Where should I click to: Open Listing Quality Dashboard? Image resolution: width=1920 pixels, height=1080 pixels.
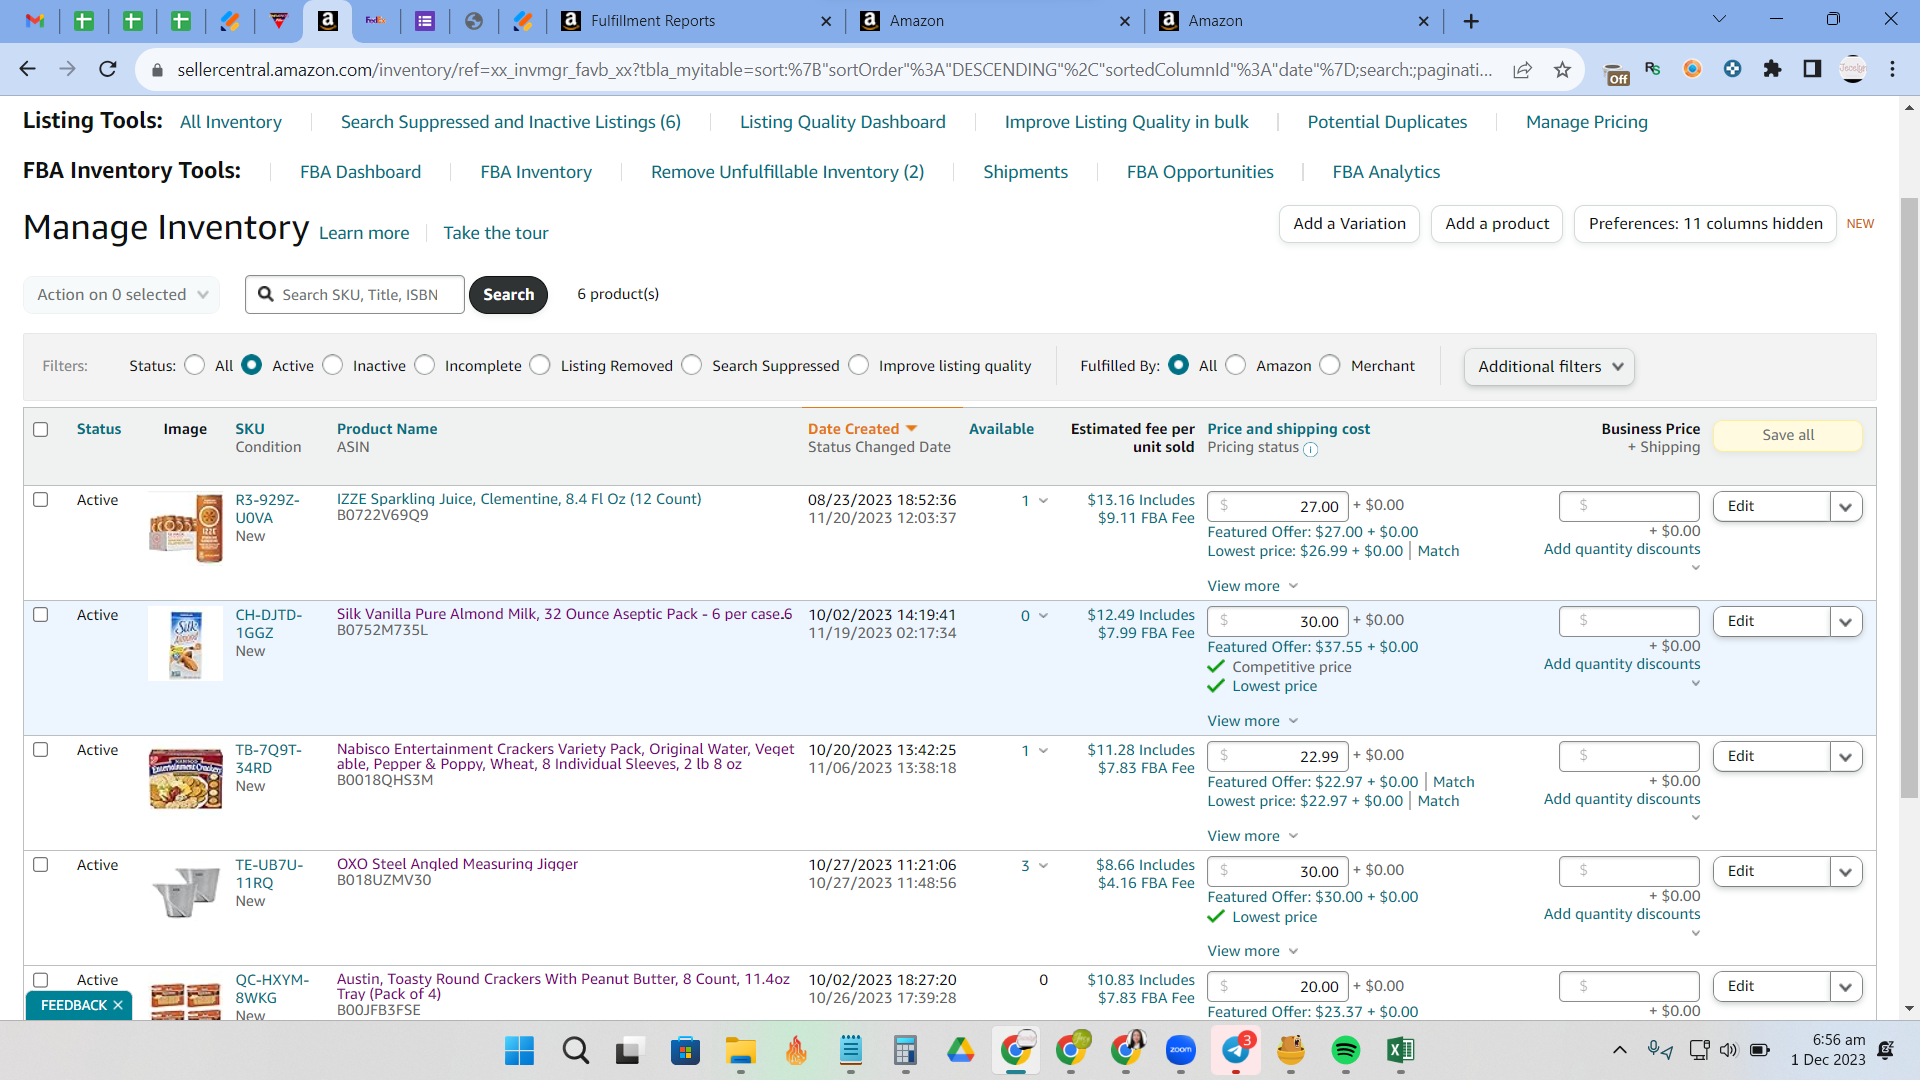(843, 122)
